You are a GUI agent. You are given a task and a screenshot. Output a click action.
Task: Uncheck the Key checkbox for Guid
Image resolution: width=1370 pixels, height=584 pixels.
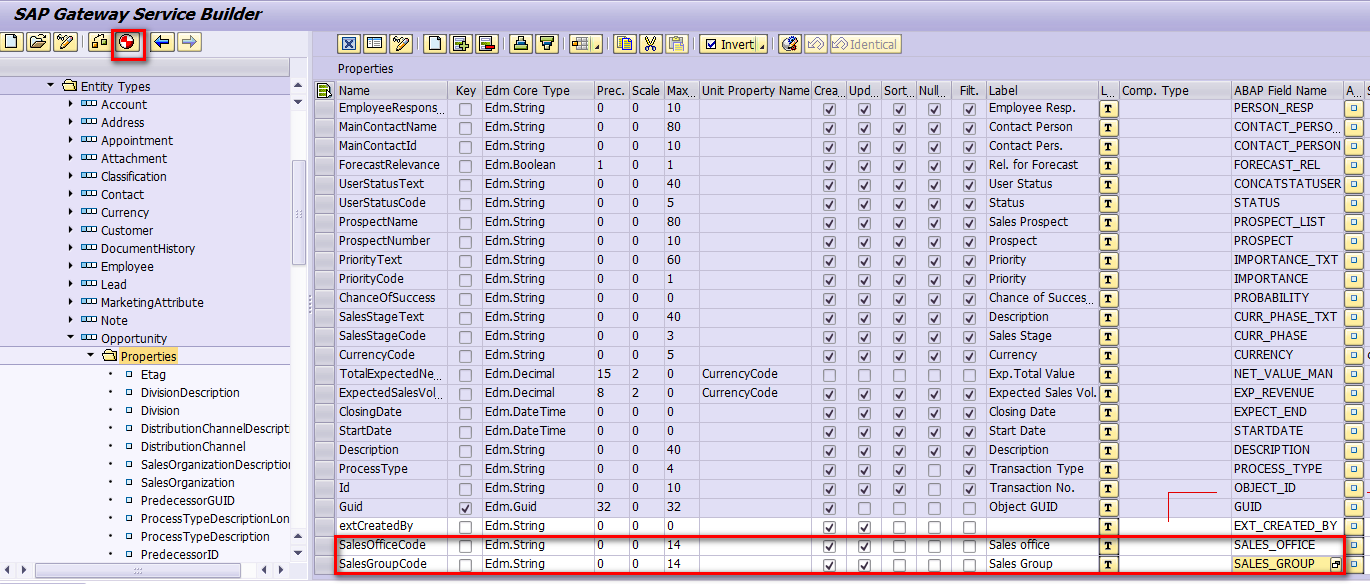click(466, 508)
